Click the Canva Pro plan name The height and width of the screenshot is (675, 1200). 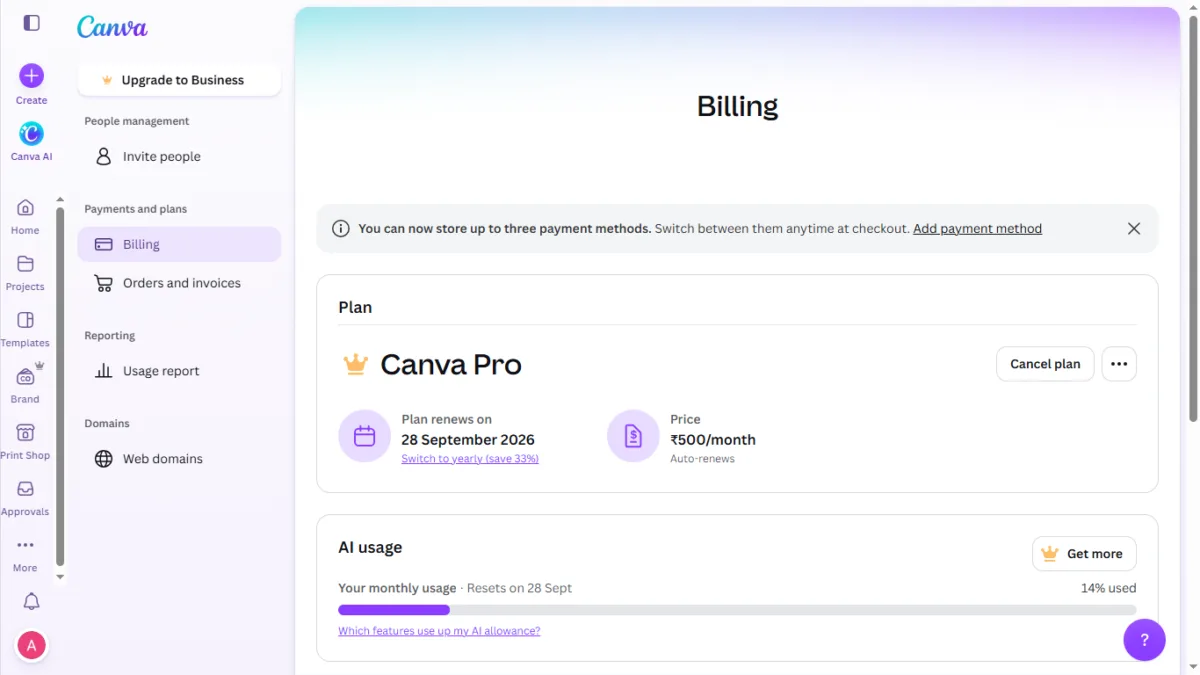click(x=451, y=365)
